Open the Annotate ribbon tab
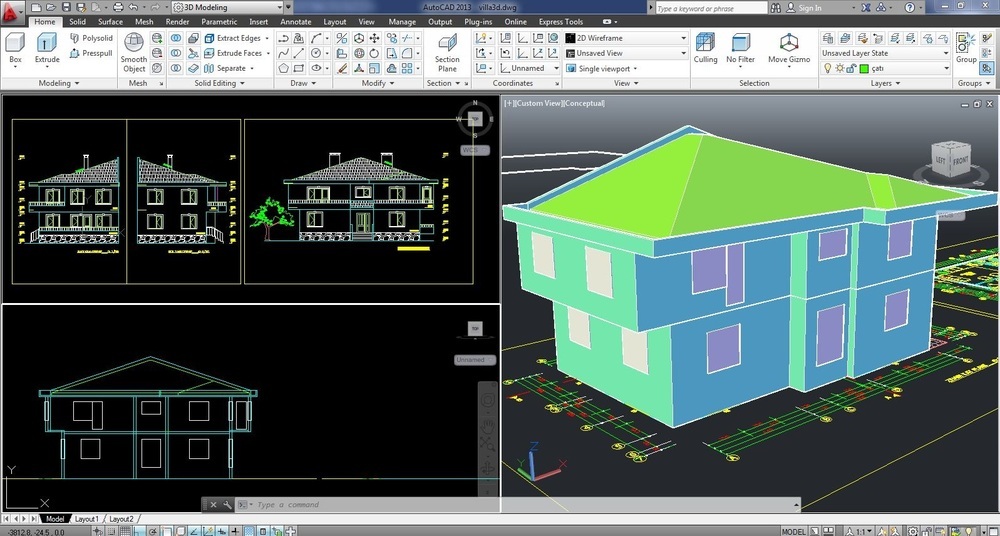 point(296,22)
